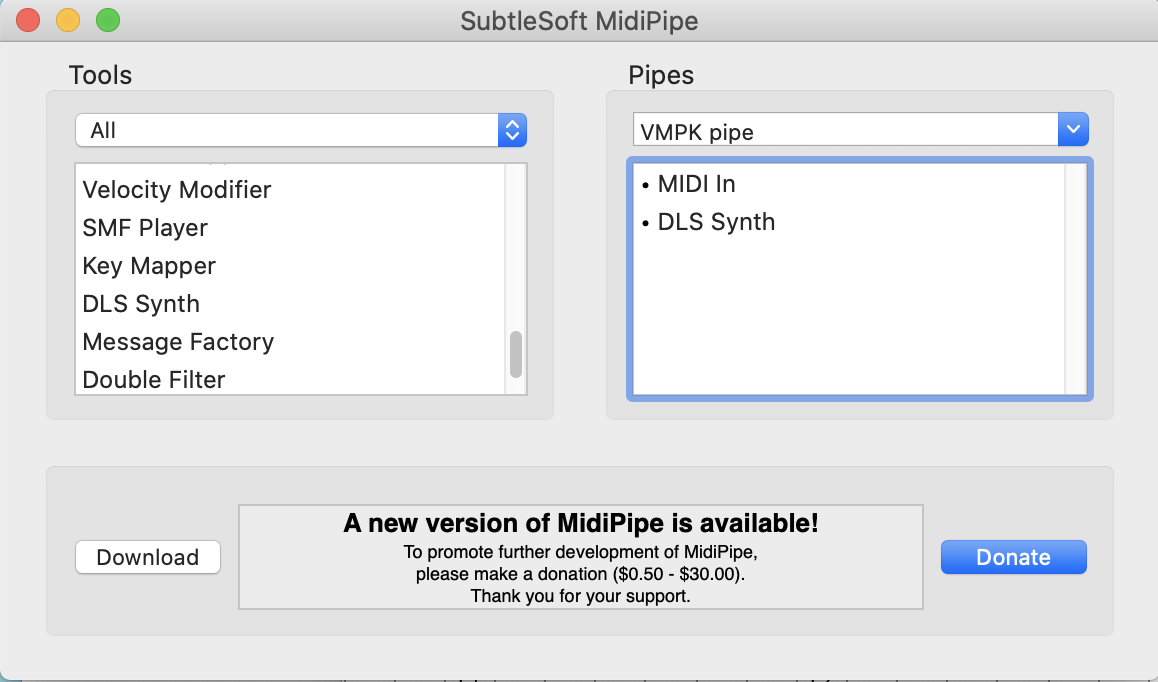Select the Message Factory tool
Screen dimensions: 1158x682
(x=178, y=342)
